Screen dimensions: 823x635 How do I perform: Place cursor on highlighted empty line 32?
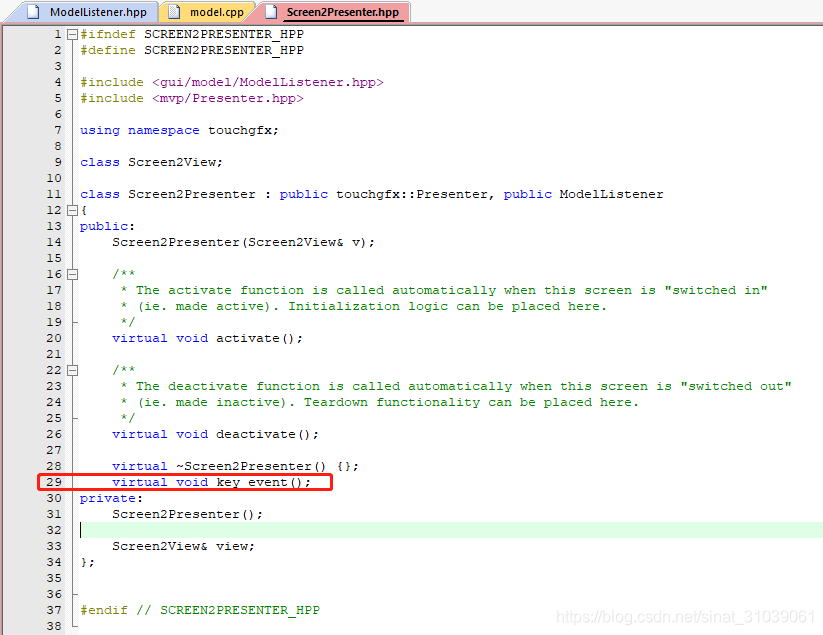coord(451,530)
